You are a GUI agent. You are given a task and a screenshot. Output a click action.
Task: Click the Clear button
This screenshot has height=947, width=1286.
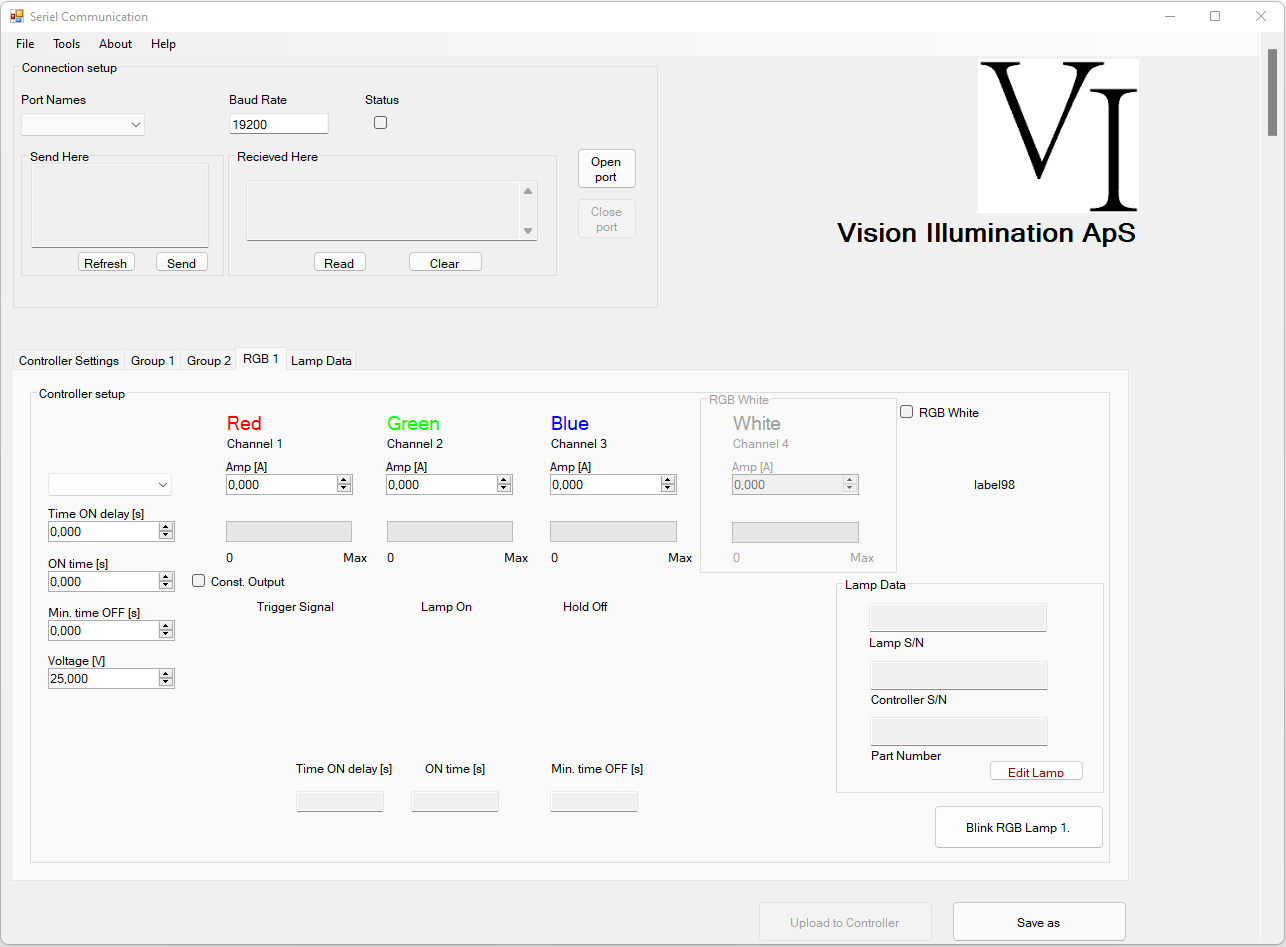click(445, 263)
